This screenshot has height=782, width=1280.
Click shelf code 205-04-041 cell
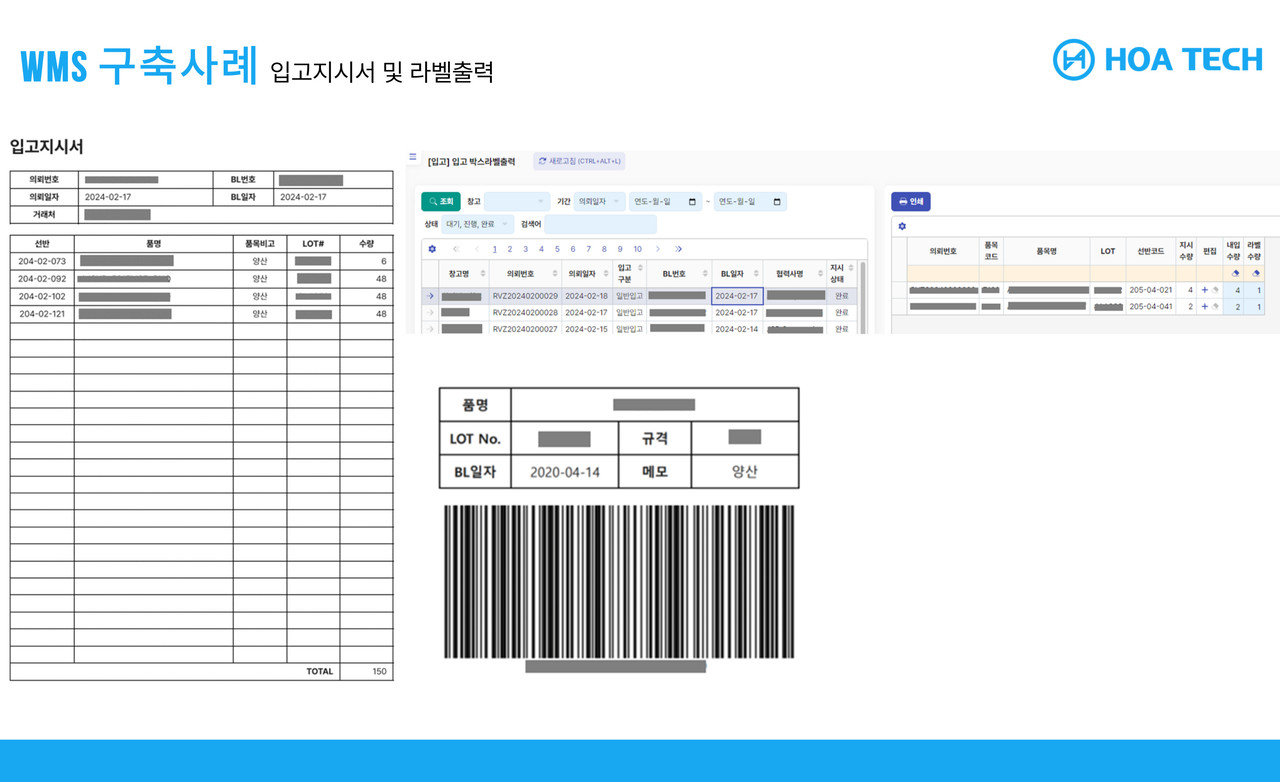pyautogui.click(x=1150, y=306)
